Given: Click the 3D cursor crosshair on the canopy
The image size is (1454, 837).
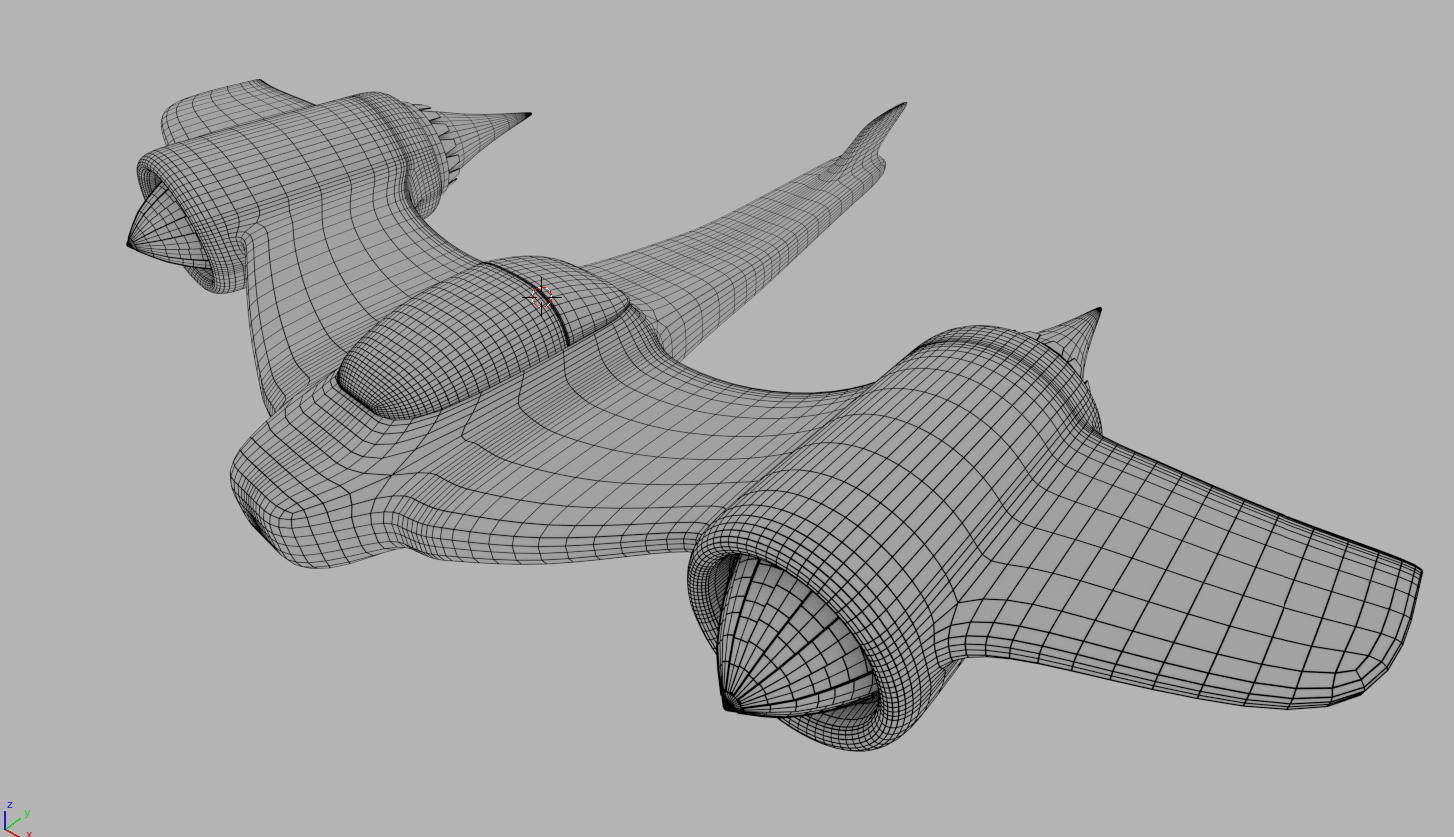Looking at the screenshot, I should [542, 296].
